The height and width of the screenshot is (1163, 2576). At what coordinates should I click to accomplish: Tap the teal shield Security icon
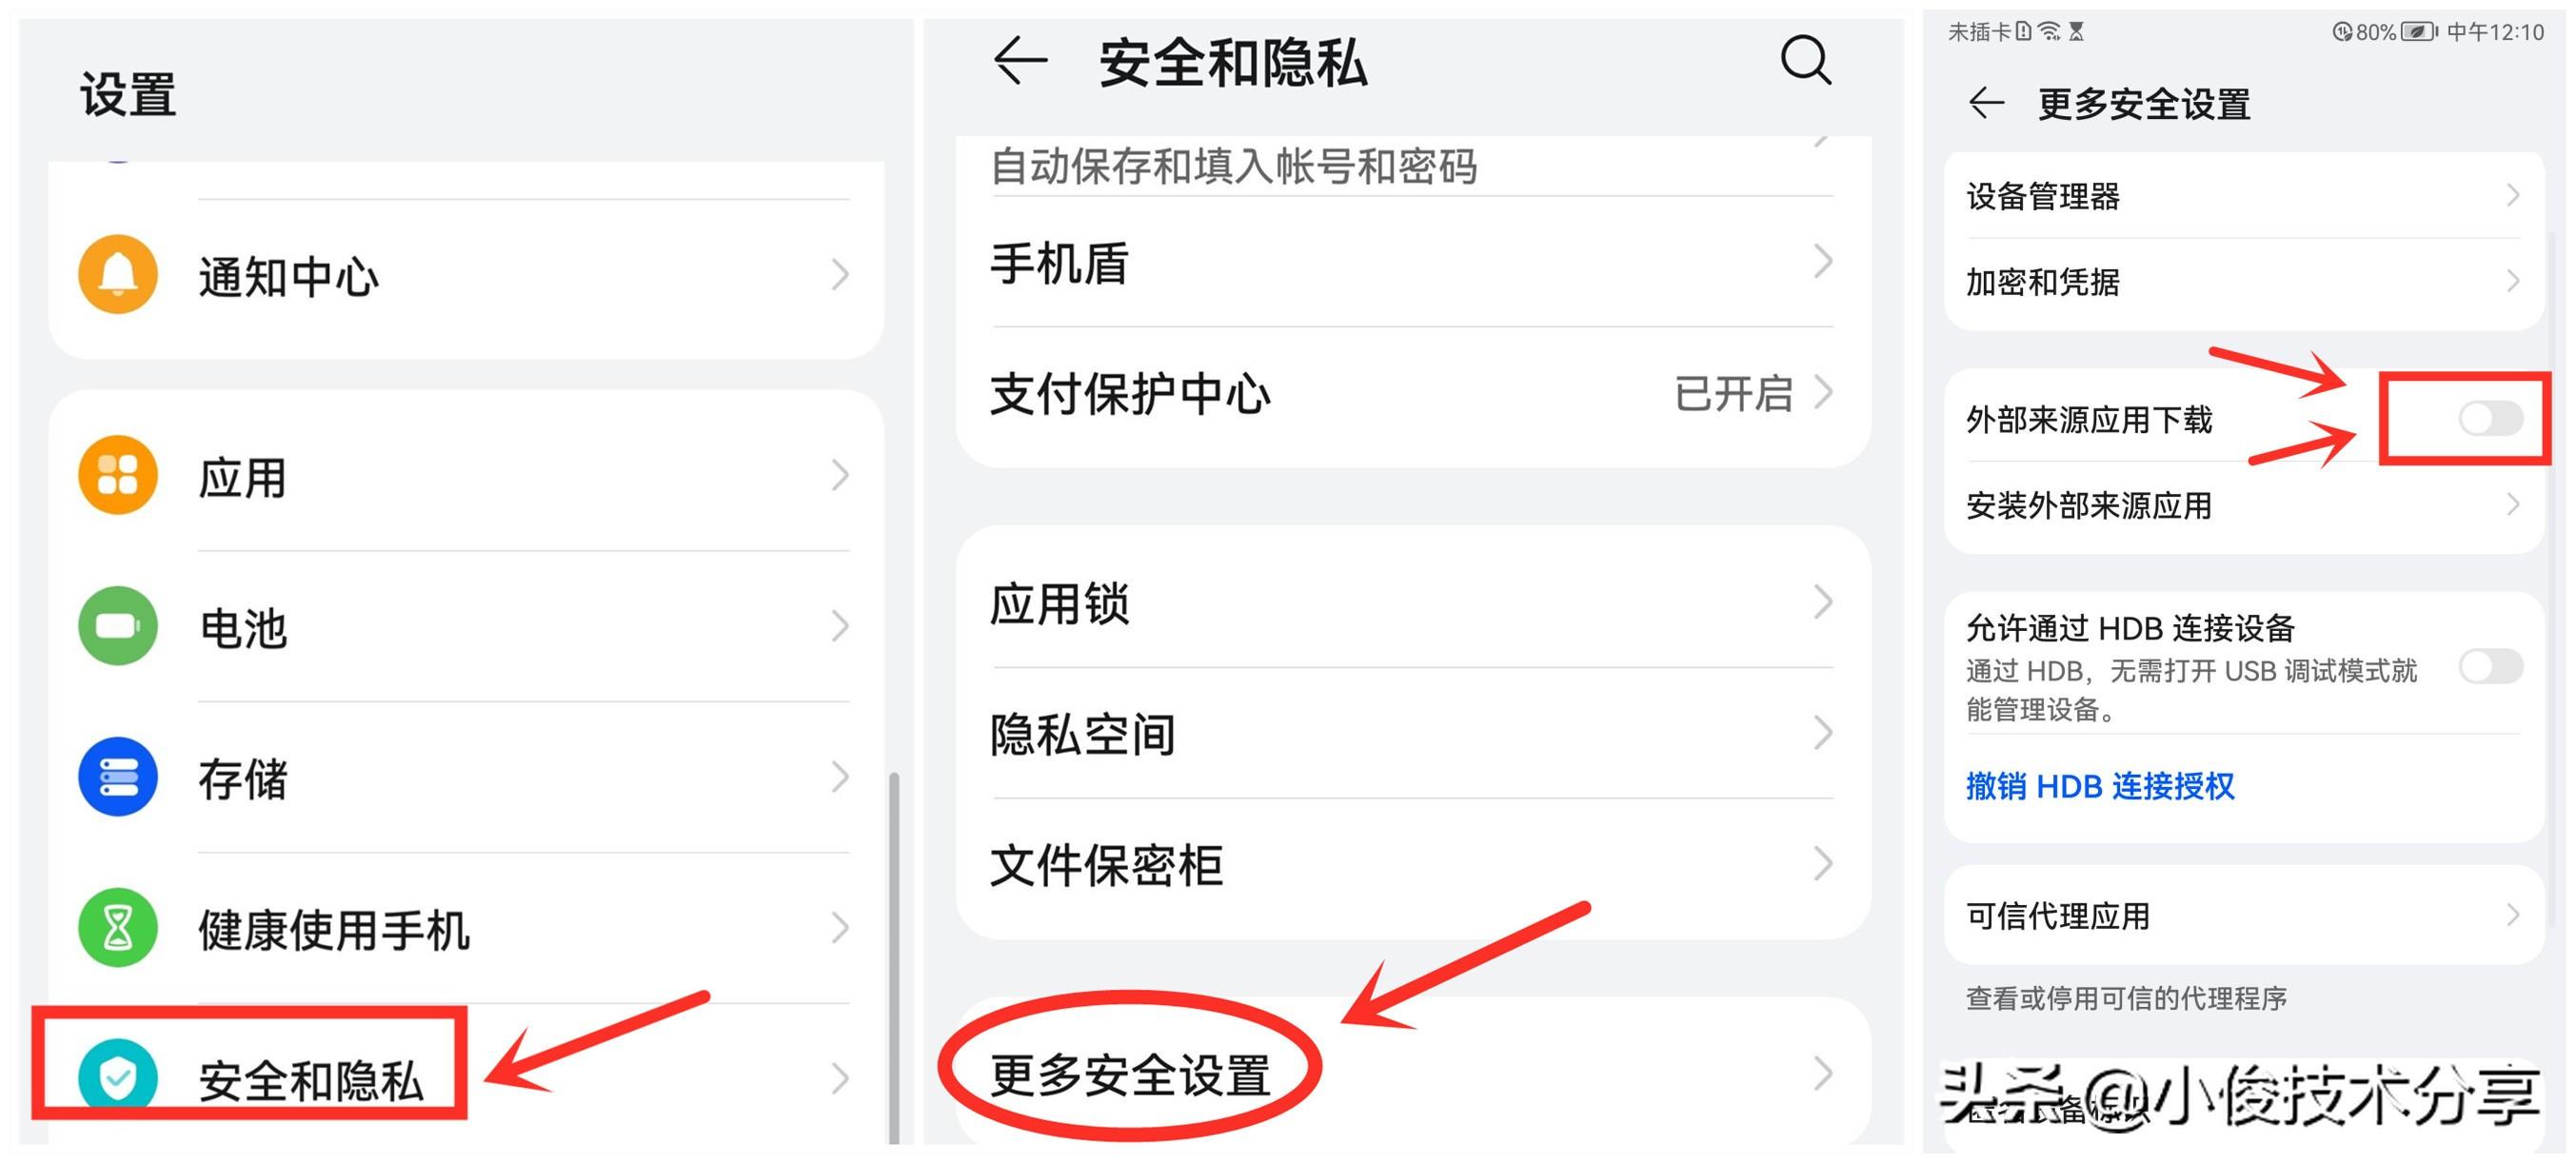click(118, 1078)
